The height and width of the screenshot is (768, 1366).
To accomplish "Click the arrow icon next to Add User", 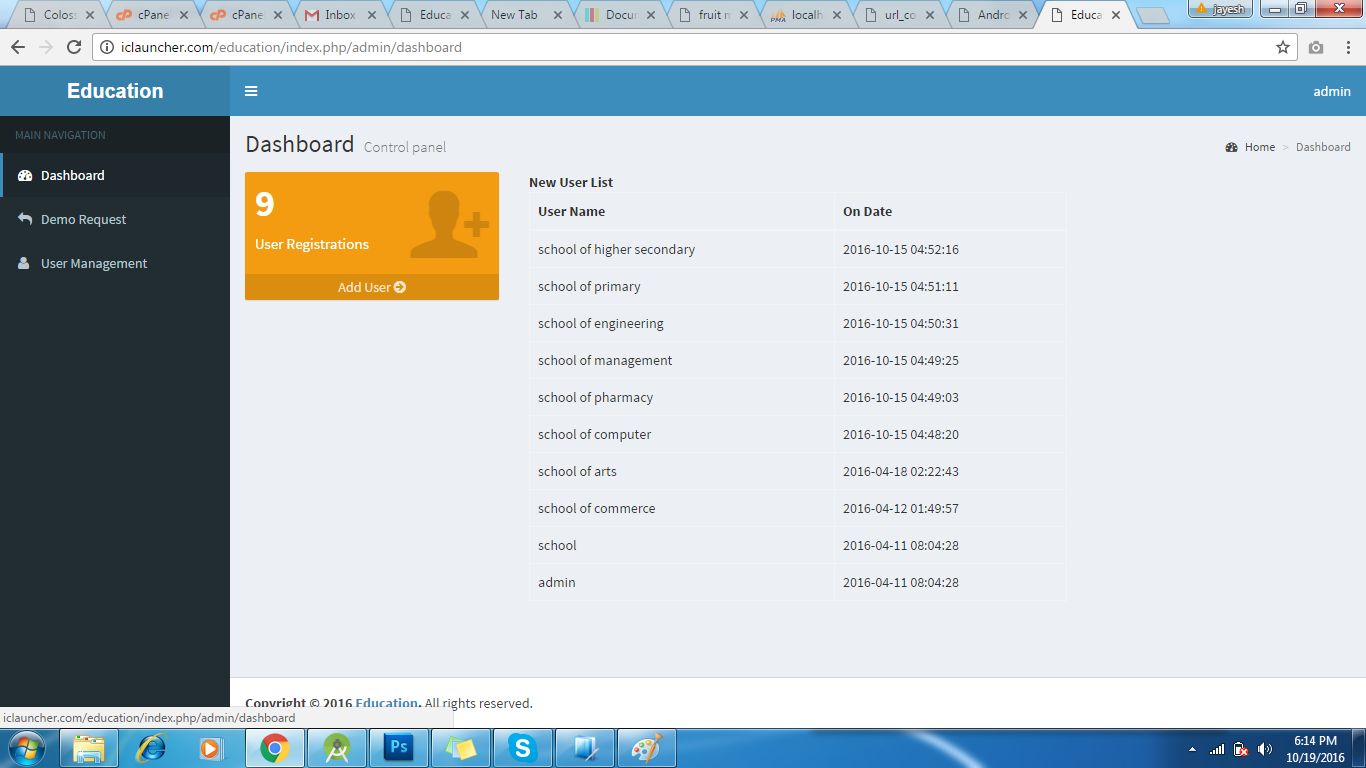I will (400, 287).
